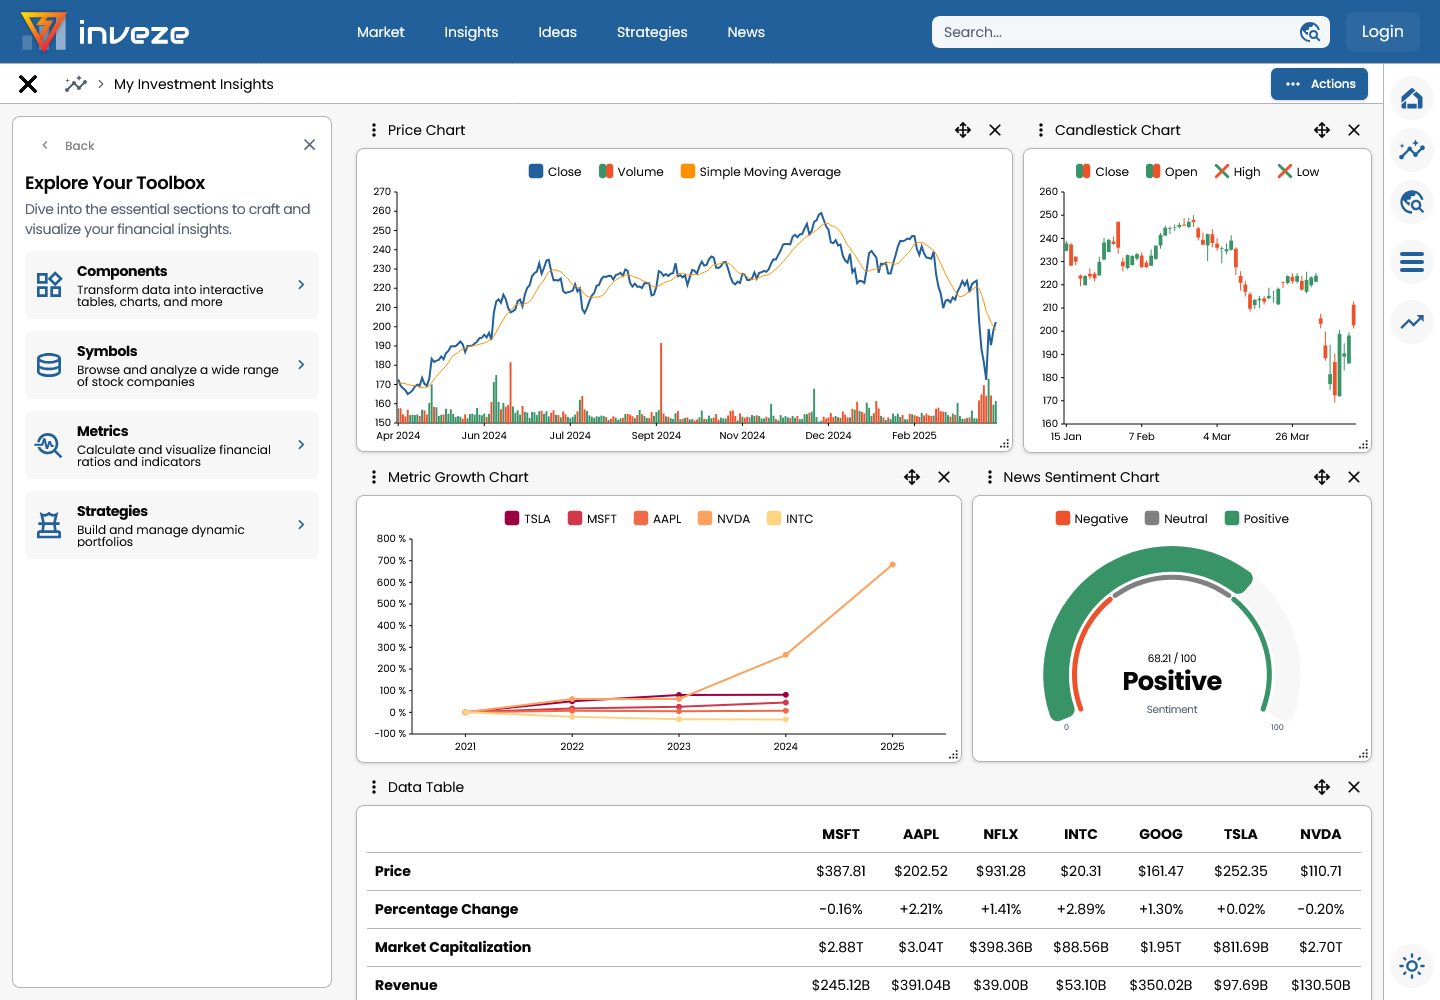Click the insights sparkline breadcrumb icon
Screen dimensions: 1440x1000
click(x=76, y=84)
